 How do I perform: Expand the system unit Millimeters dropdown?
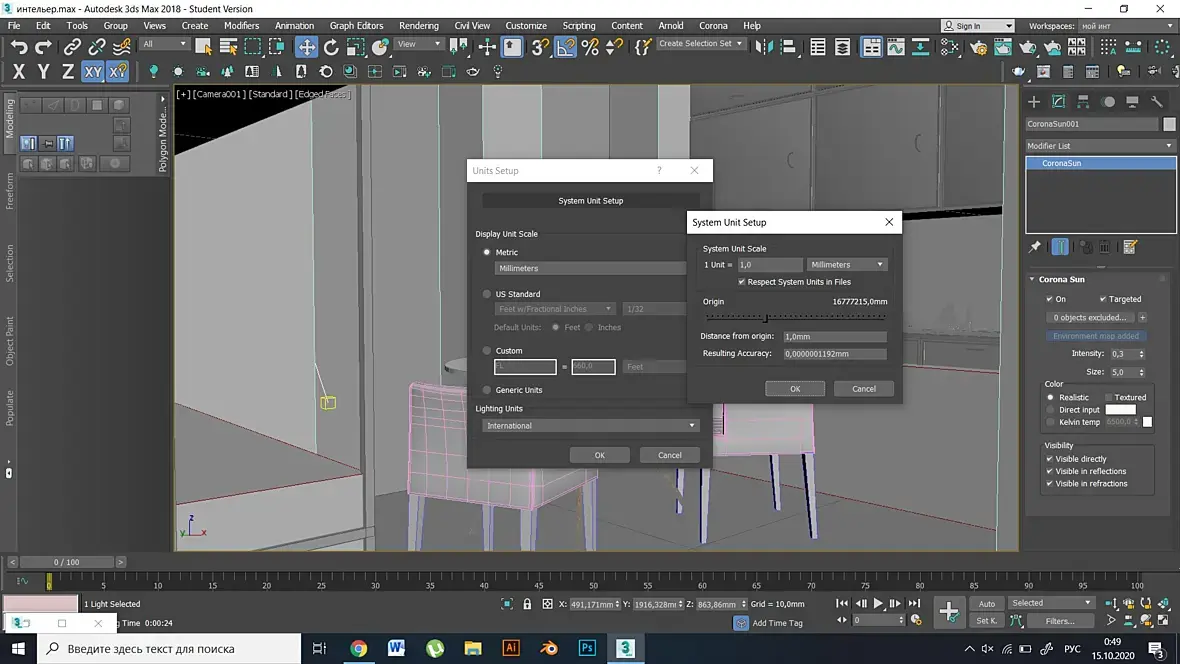847,265
